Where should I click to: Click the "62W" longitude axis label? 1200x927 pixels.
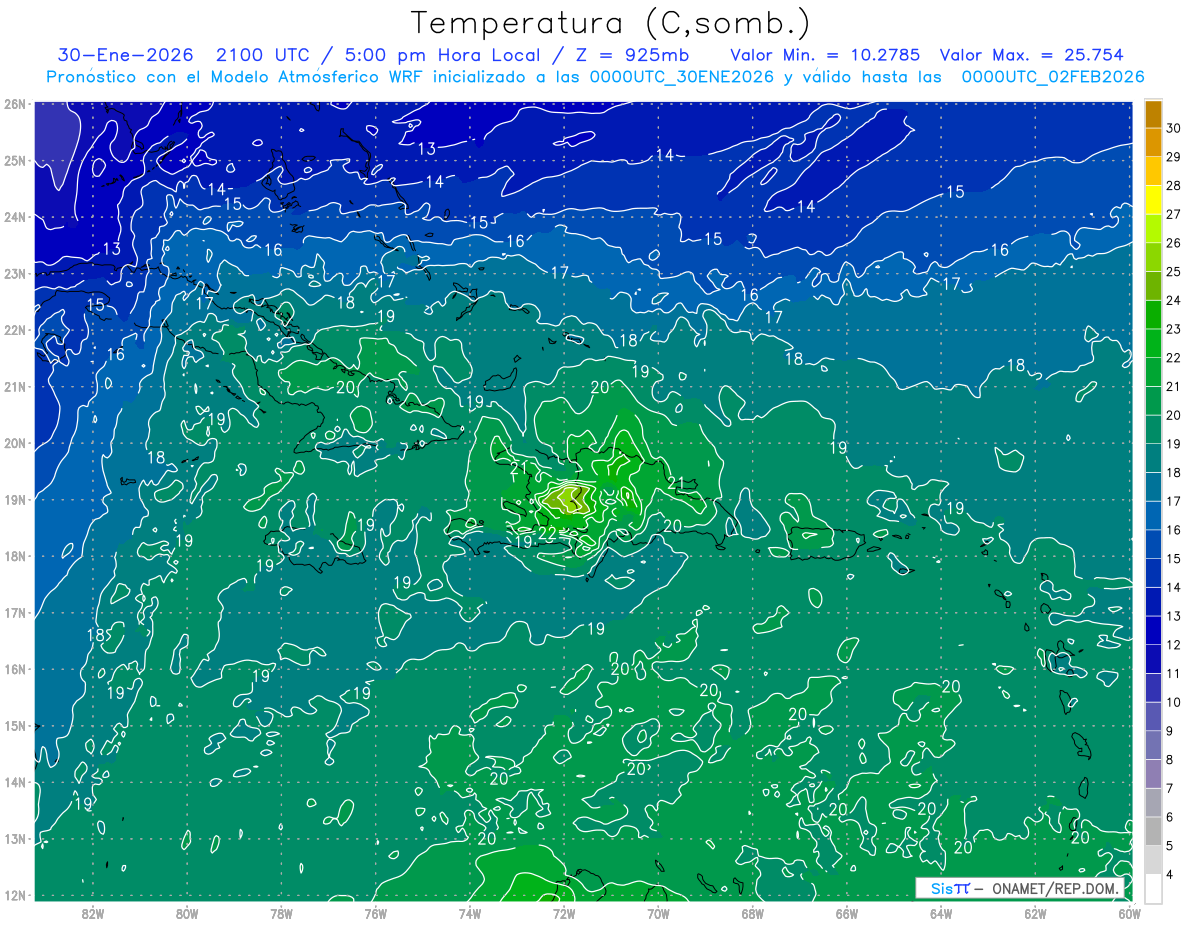click(1035, 913)
